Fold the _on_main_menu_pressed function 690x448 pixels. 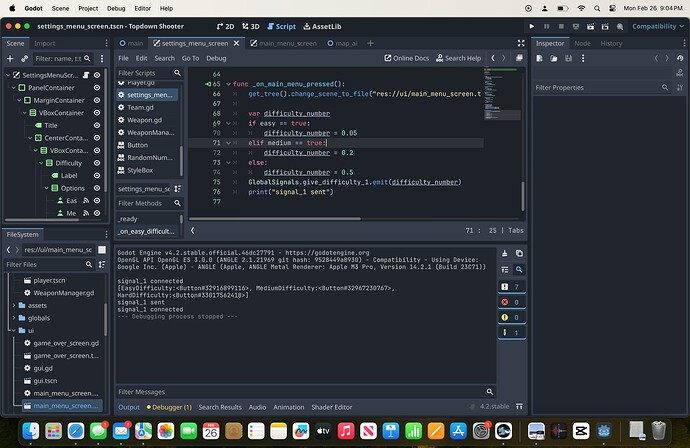point(228,84)
